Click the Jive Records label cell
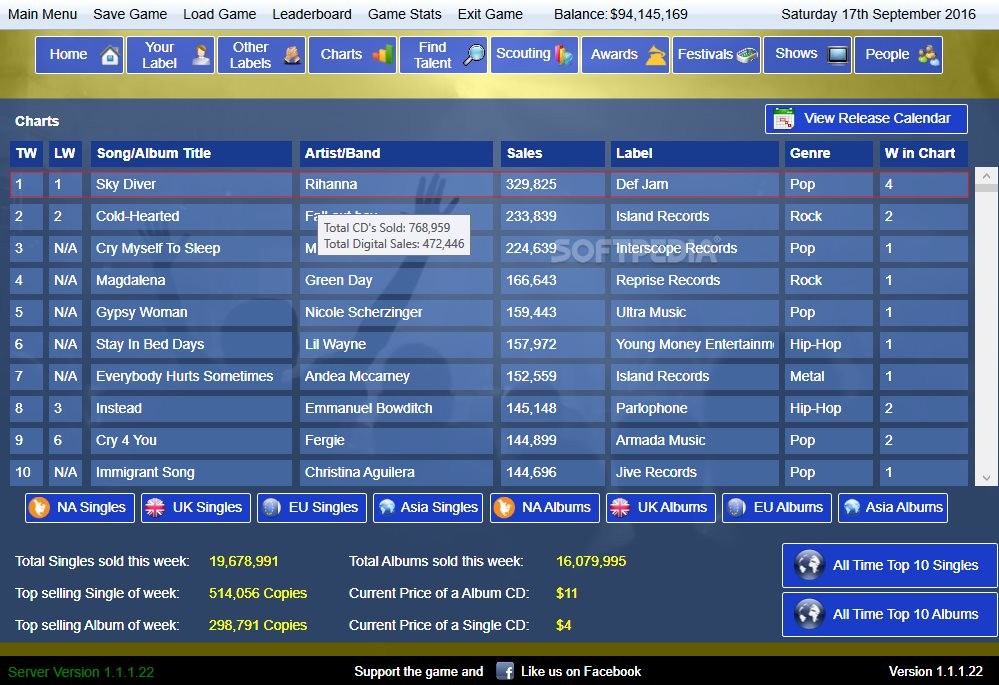999x685 pixels. (x=694, y=472)
